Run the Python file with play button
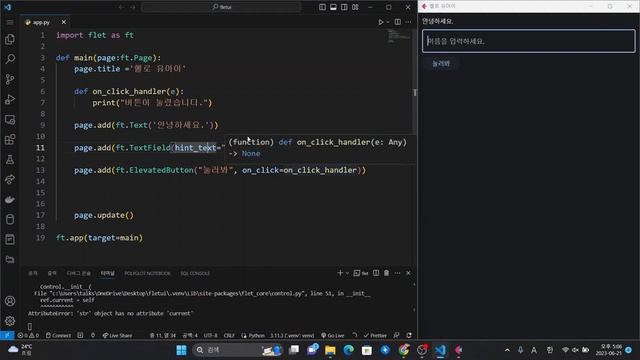Viewport: 640px width, 360px height. pos(380,22)
